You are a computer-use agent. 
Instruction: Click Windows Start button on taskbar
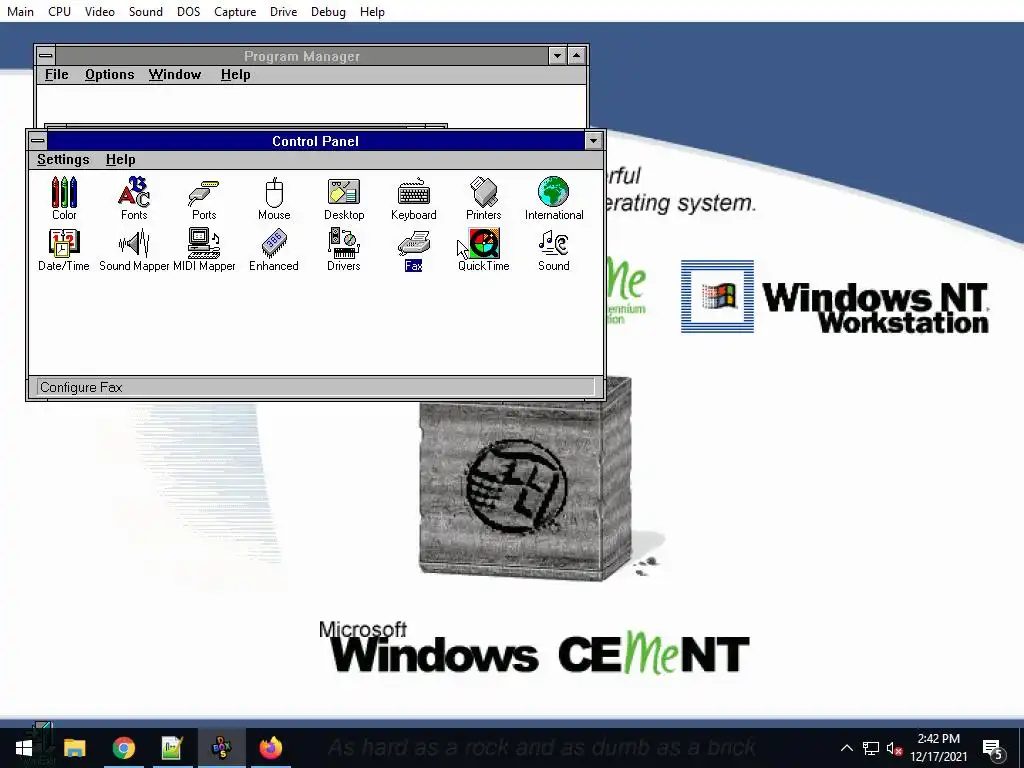pos(24,748)
